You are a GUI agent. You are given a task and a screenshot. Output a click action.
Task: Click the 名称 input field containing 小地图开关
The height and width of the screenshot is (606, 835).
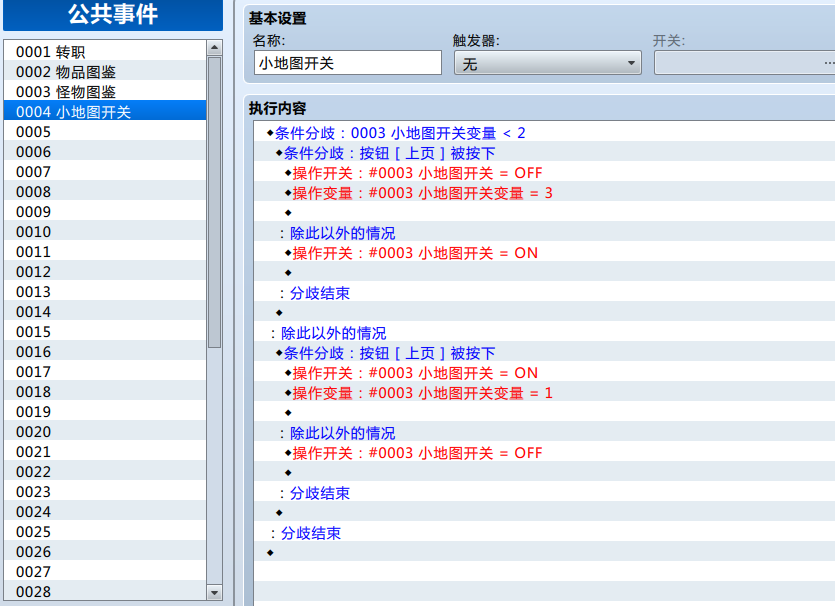348,63
